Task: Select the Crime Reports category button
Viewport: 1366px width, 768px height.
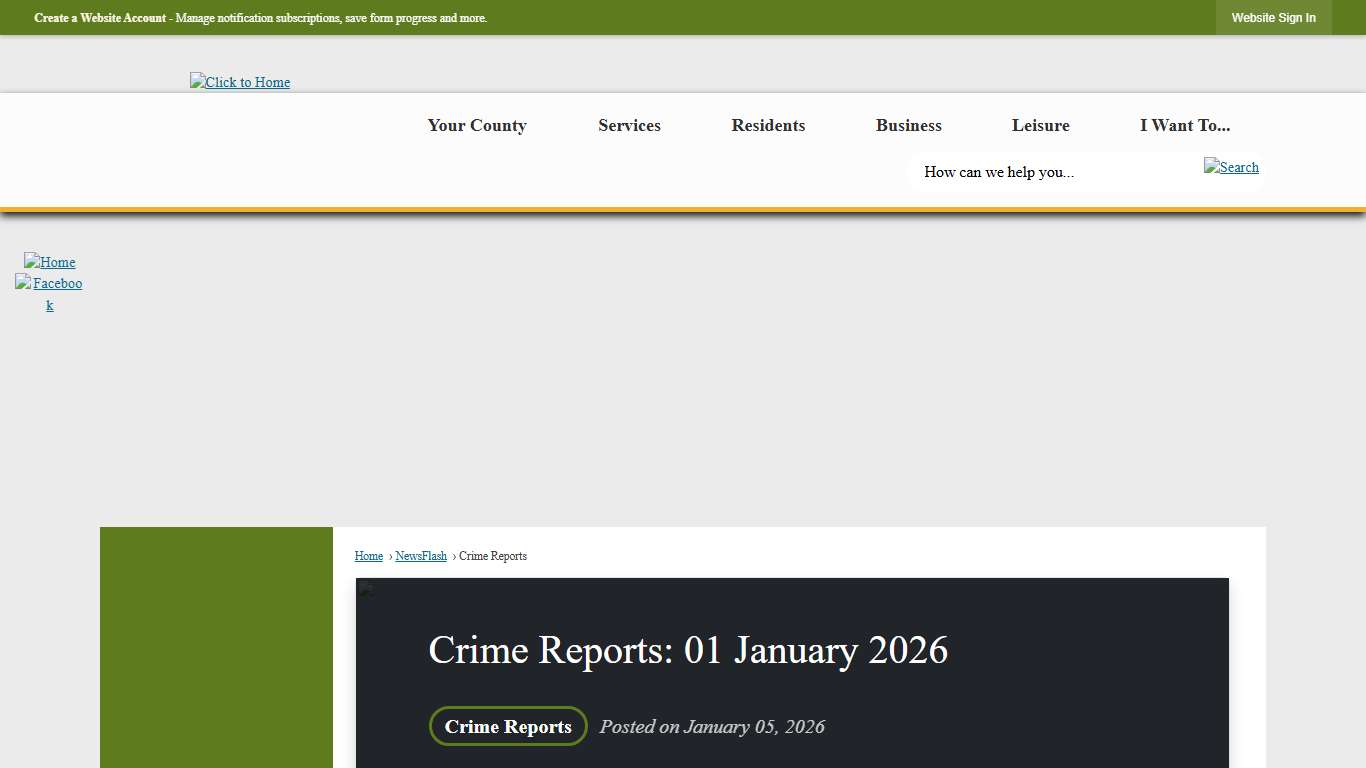Action: pos(507,726)
